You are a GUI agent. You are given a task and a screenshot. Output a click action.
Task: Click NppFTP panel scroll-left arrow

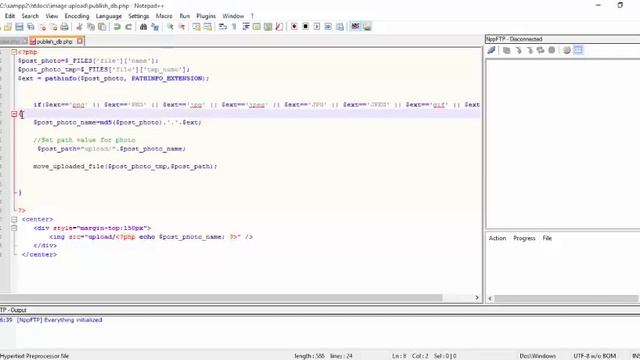(490, 298)
